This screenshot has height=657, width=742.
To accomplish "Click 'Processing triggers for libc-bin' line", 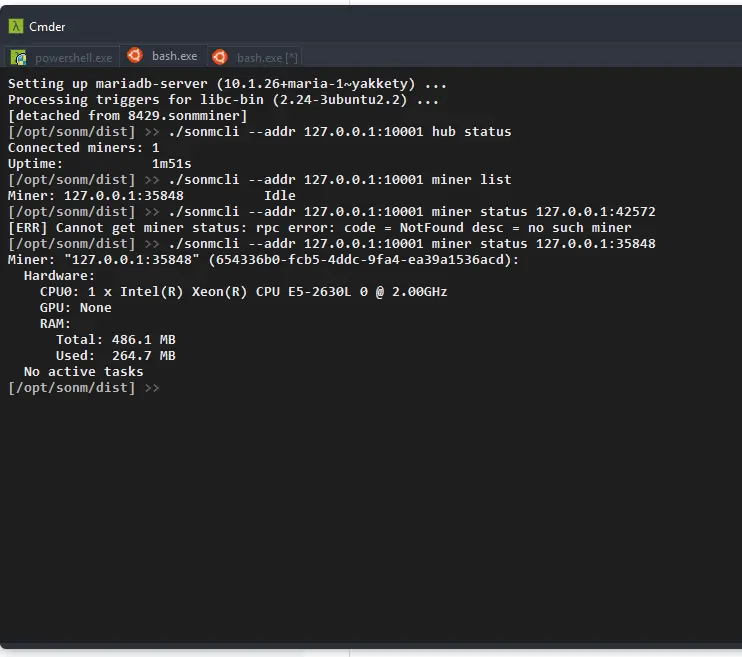I will (x=223, y=100).
